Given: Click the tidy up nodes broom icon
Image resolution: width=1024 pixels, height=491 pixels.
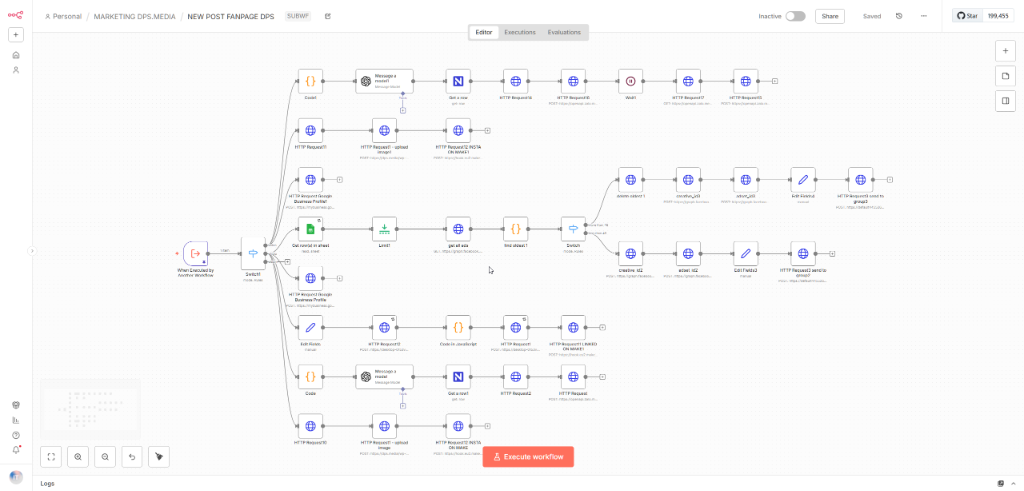Looking at the screenshot, I should tap(159, 457).
